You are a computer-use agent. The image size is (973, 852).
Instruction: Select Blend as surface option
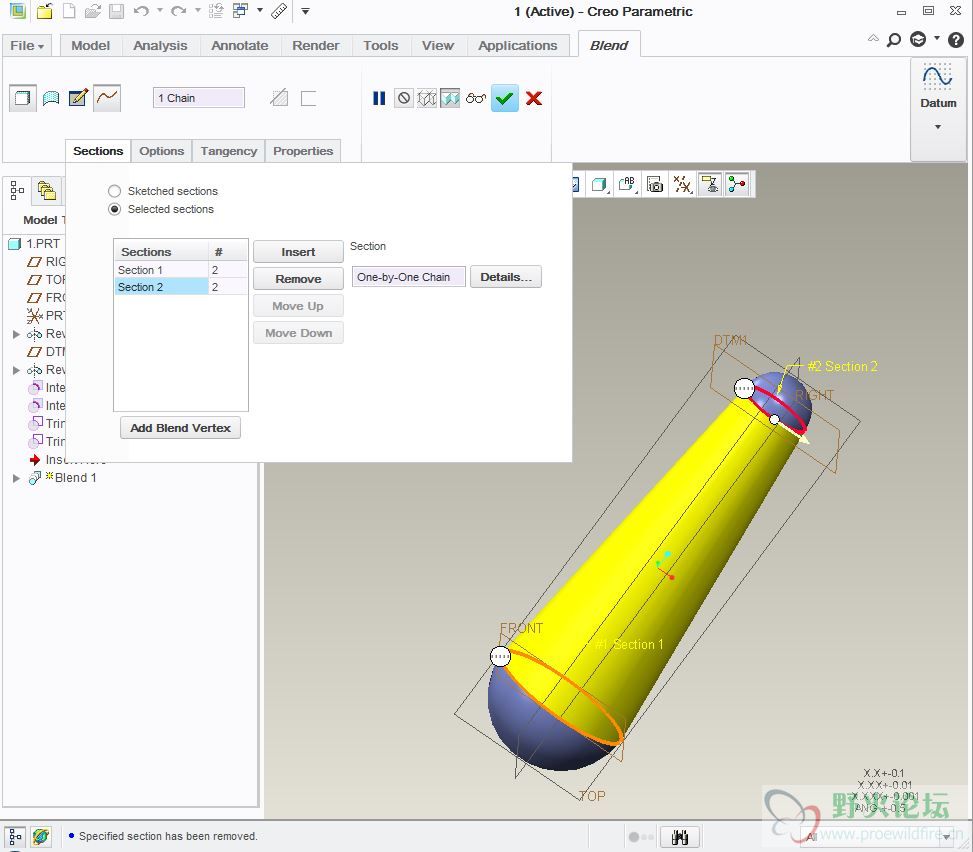51,98
